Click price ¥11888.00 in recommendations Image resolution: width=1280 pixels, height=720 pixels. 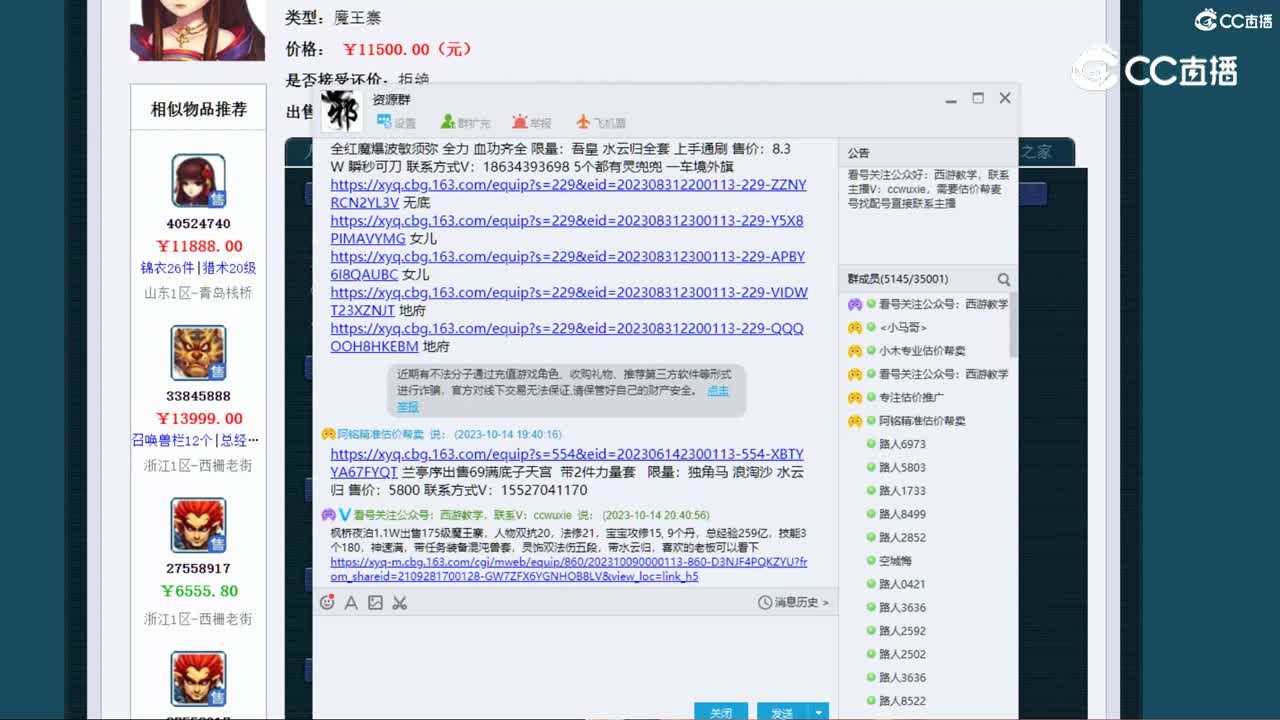click(x=199, y=246)
